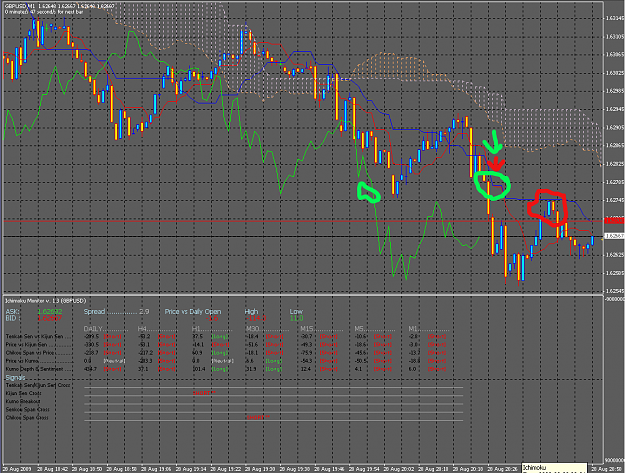Click the H4 Chikou Span value -217.2
Screen dimensions: 625x473
tap(144, 353)
